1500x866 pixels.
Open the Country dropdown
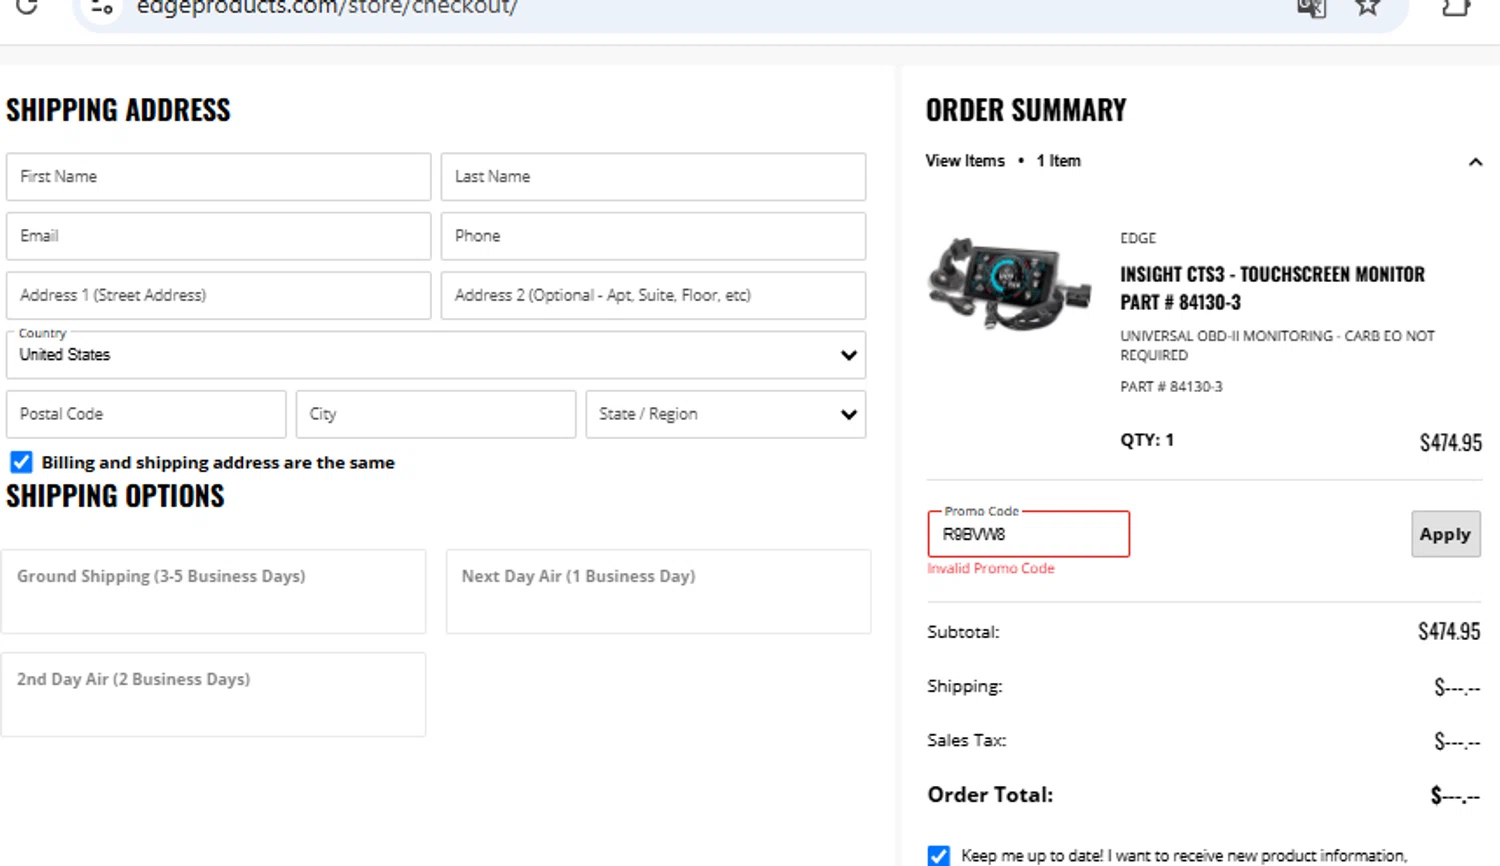[436, 355]
